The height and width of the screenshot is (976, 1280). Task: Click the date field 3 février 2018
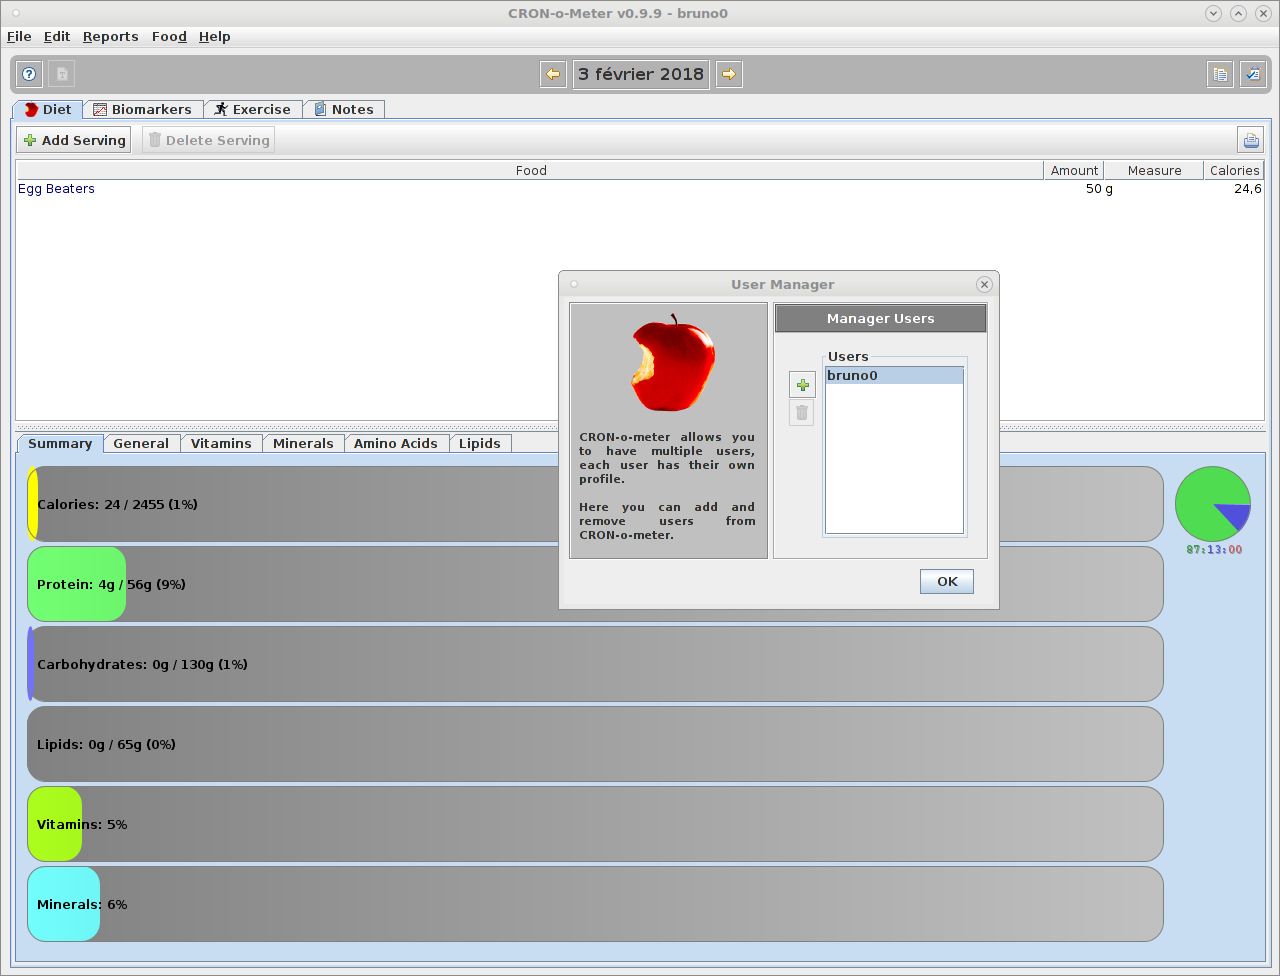pyautogui.click(x=641, y=74)
